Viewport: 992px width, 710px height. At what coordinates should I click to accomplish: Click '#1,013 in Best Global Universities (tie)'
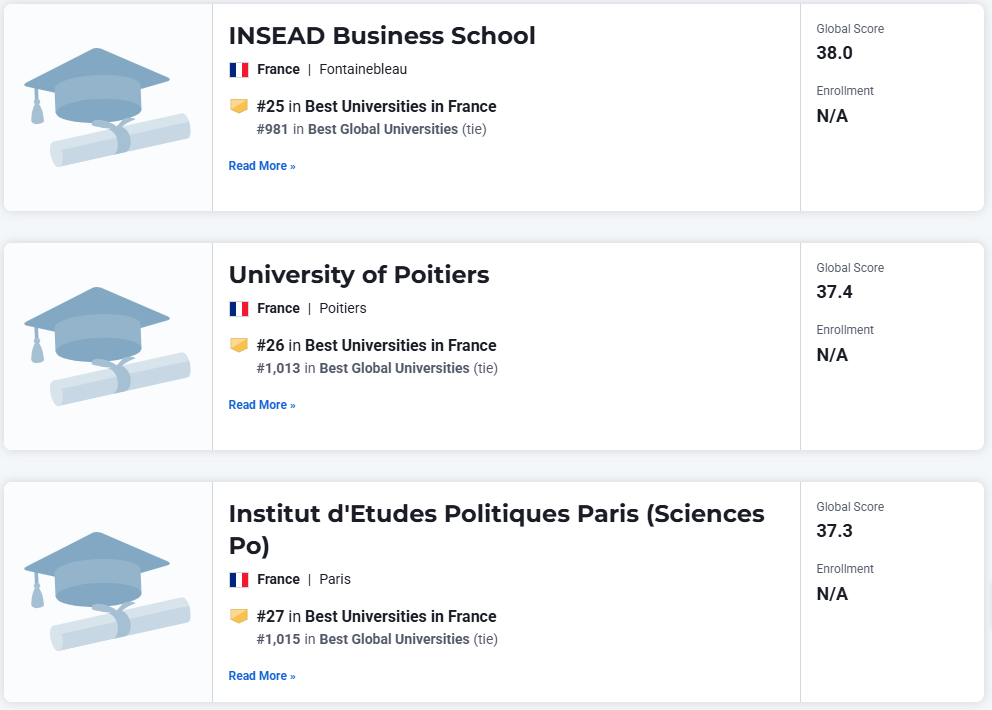click(x=377, y=368)
